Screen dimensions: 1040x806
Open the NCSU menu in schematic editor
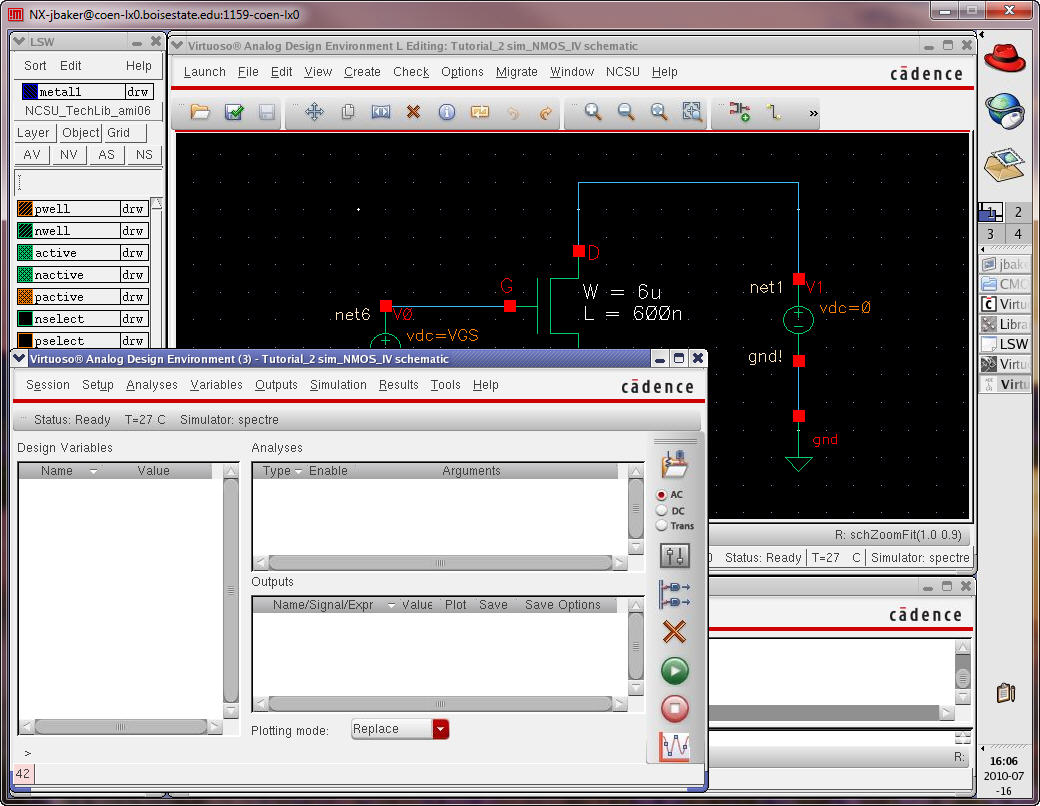(623, 72)
